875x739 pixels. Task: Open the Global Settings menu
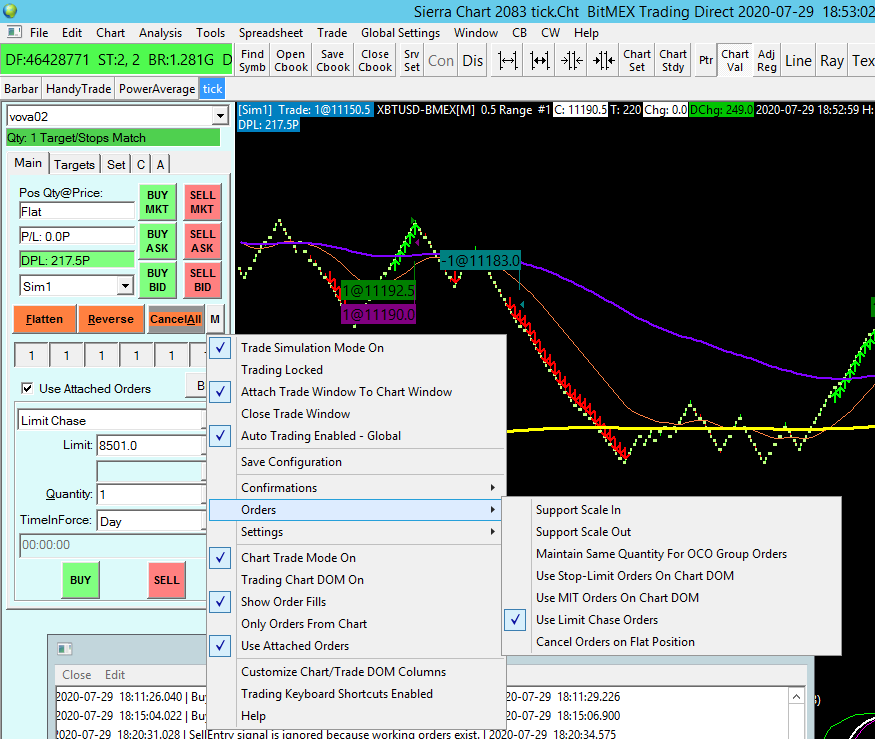pyautogui.click(x=400, y=33)
